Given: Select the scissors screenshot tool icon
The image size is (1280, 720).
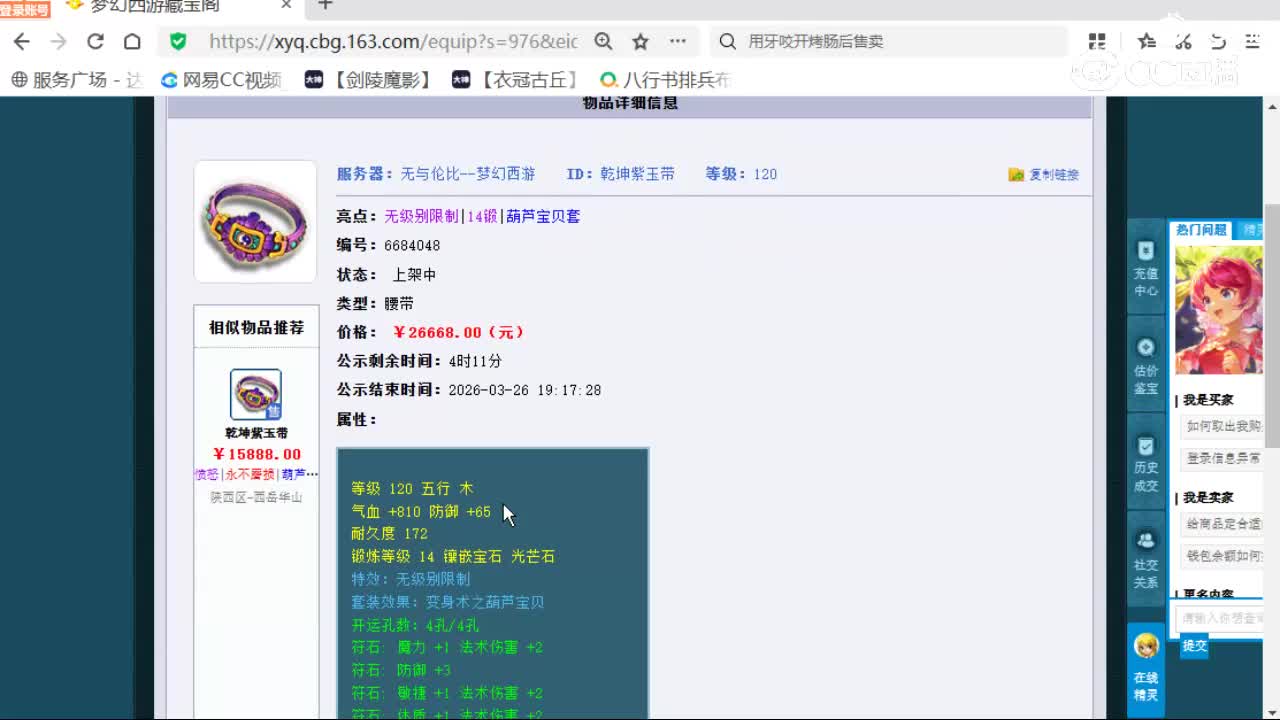Looking at the screenshot, I should click(x=1184, y=41).
